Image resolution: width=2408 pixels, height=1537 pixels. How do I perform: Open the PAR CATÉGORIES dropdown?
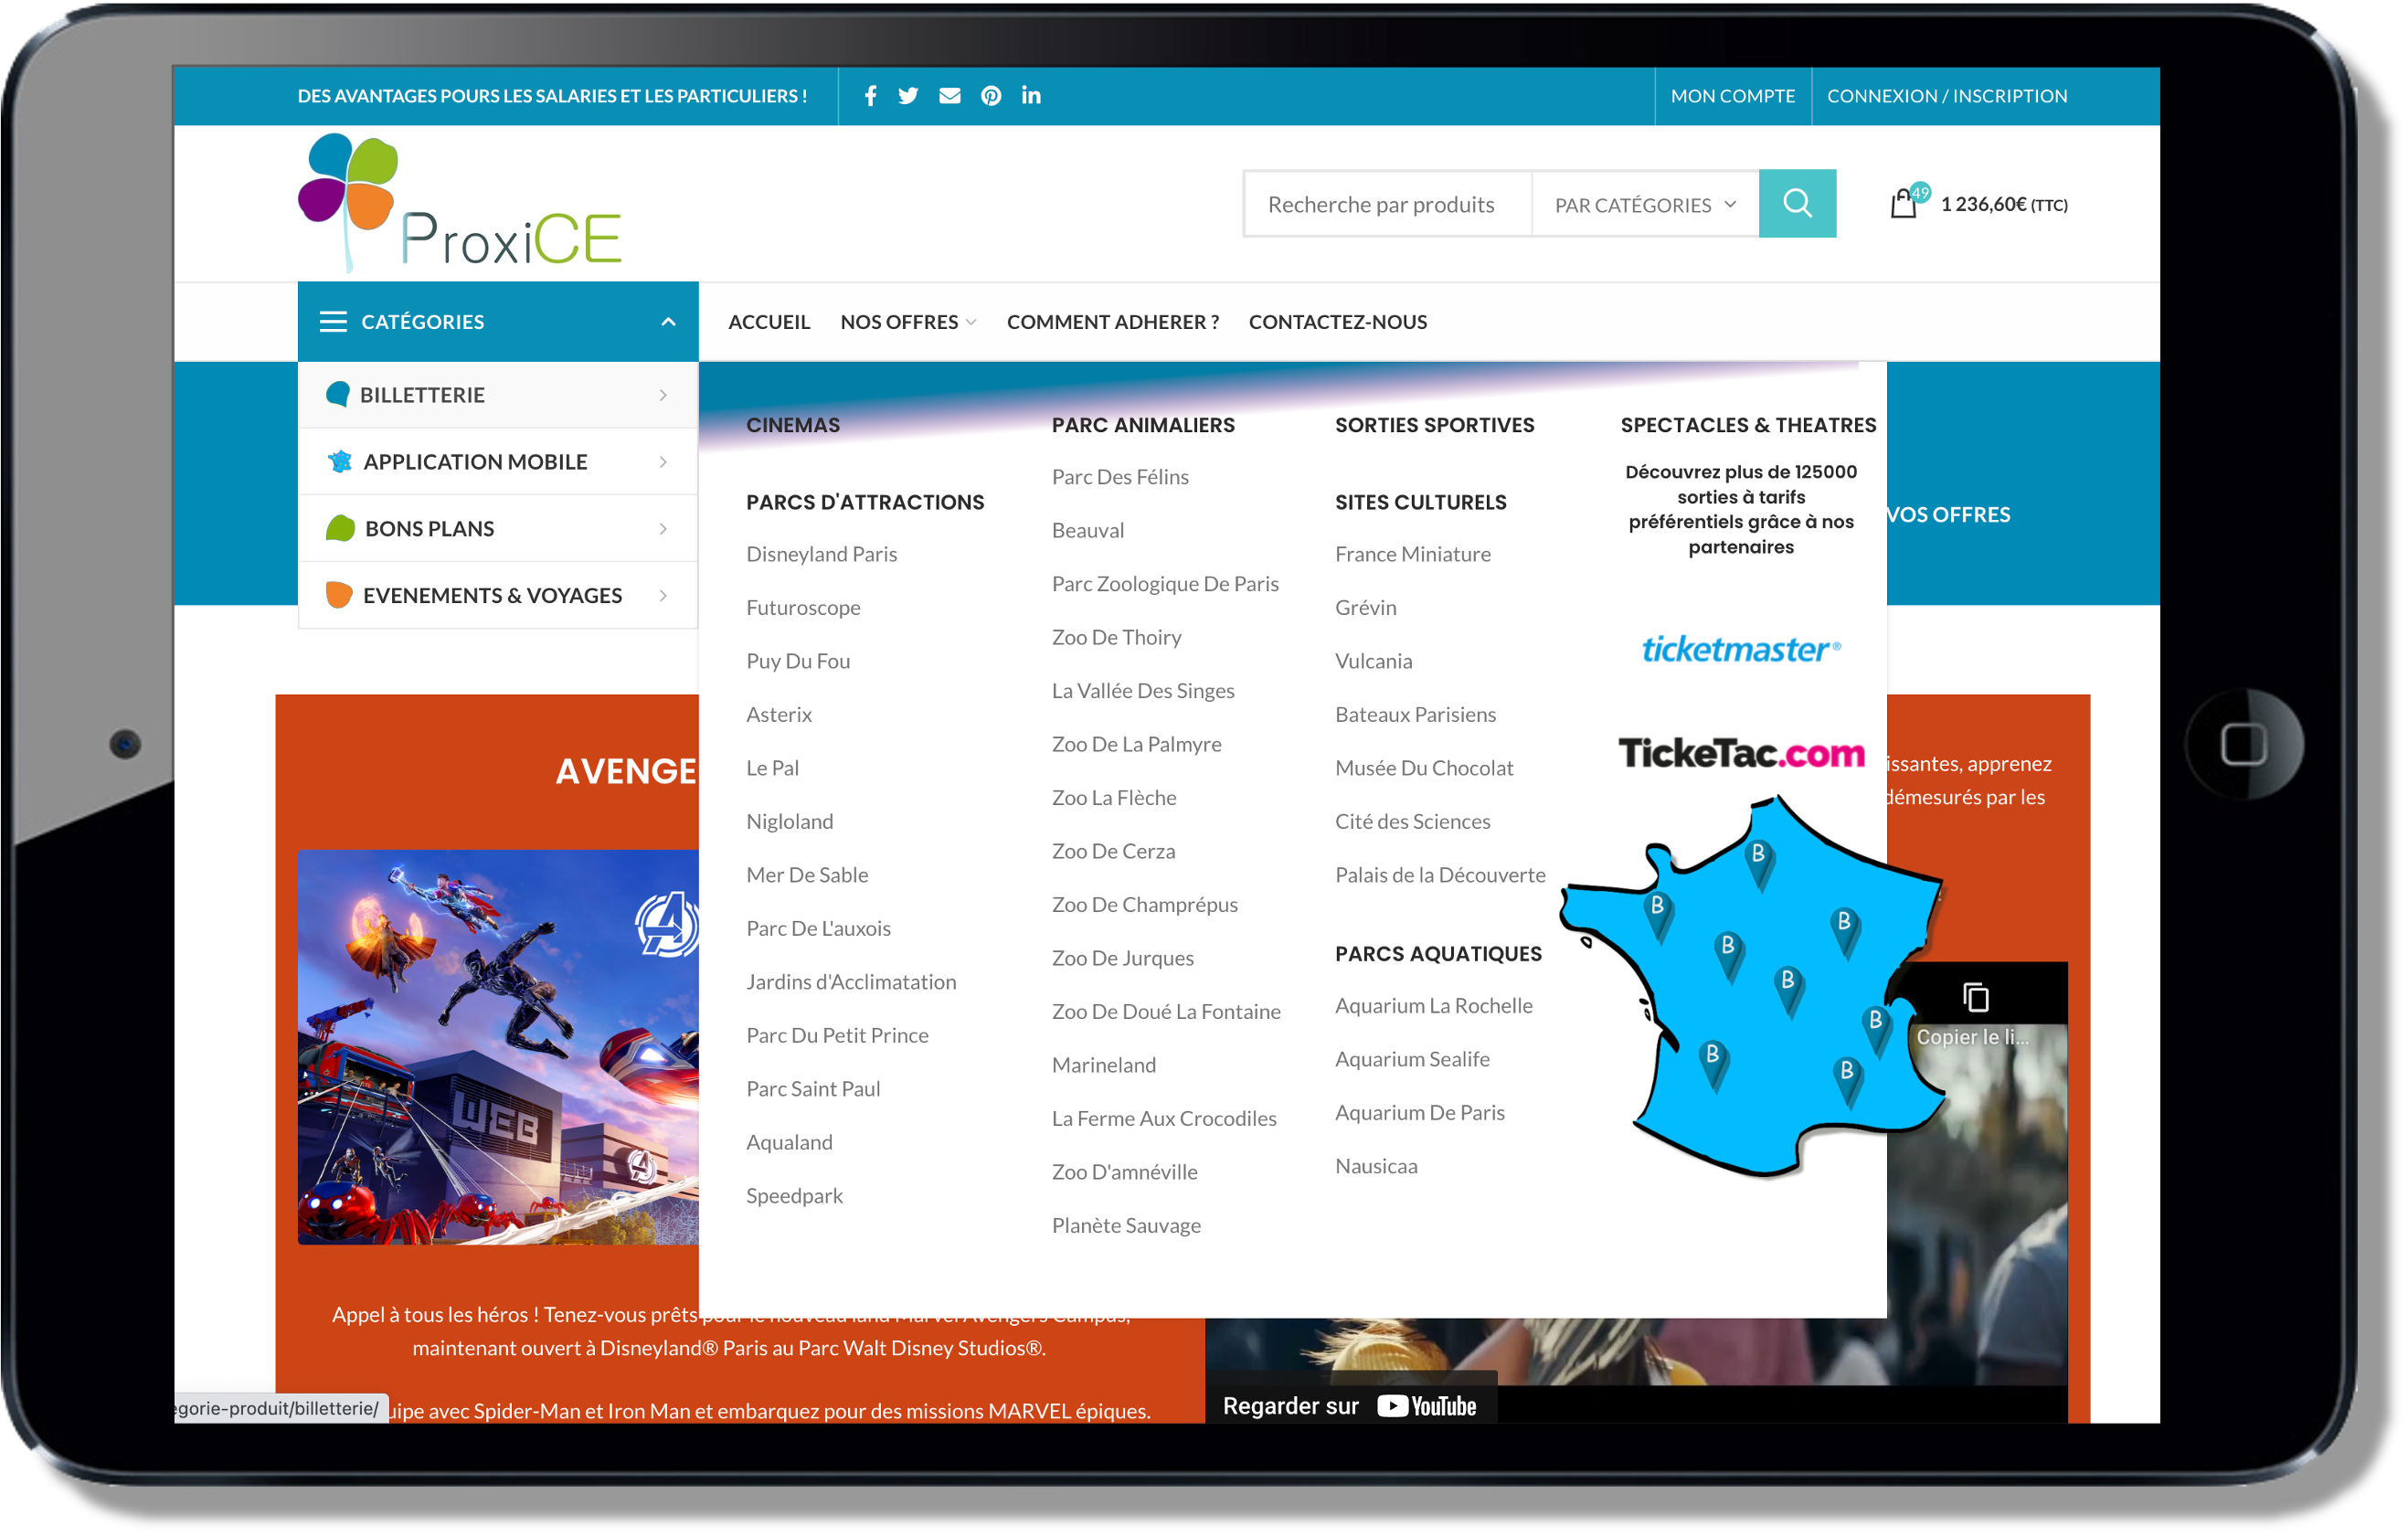click(1644, 205)
